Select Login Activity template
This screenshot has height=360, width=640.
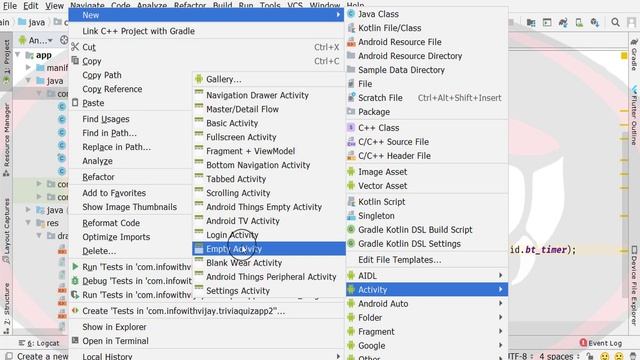pyautogui.click(x=269, y=235)
